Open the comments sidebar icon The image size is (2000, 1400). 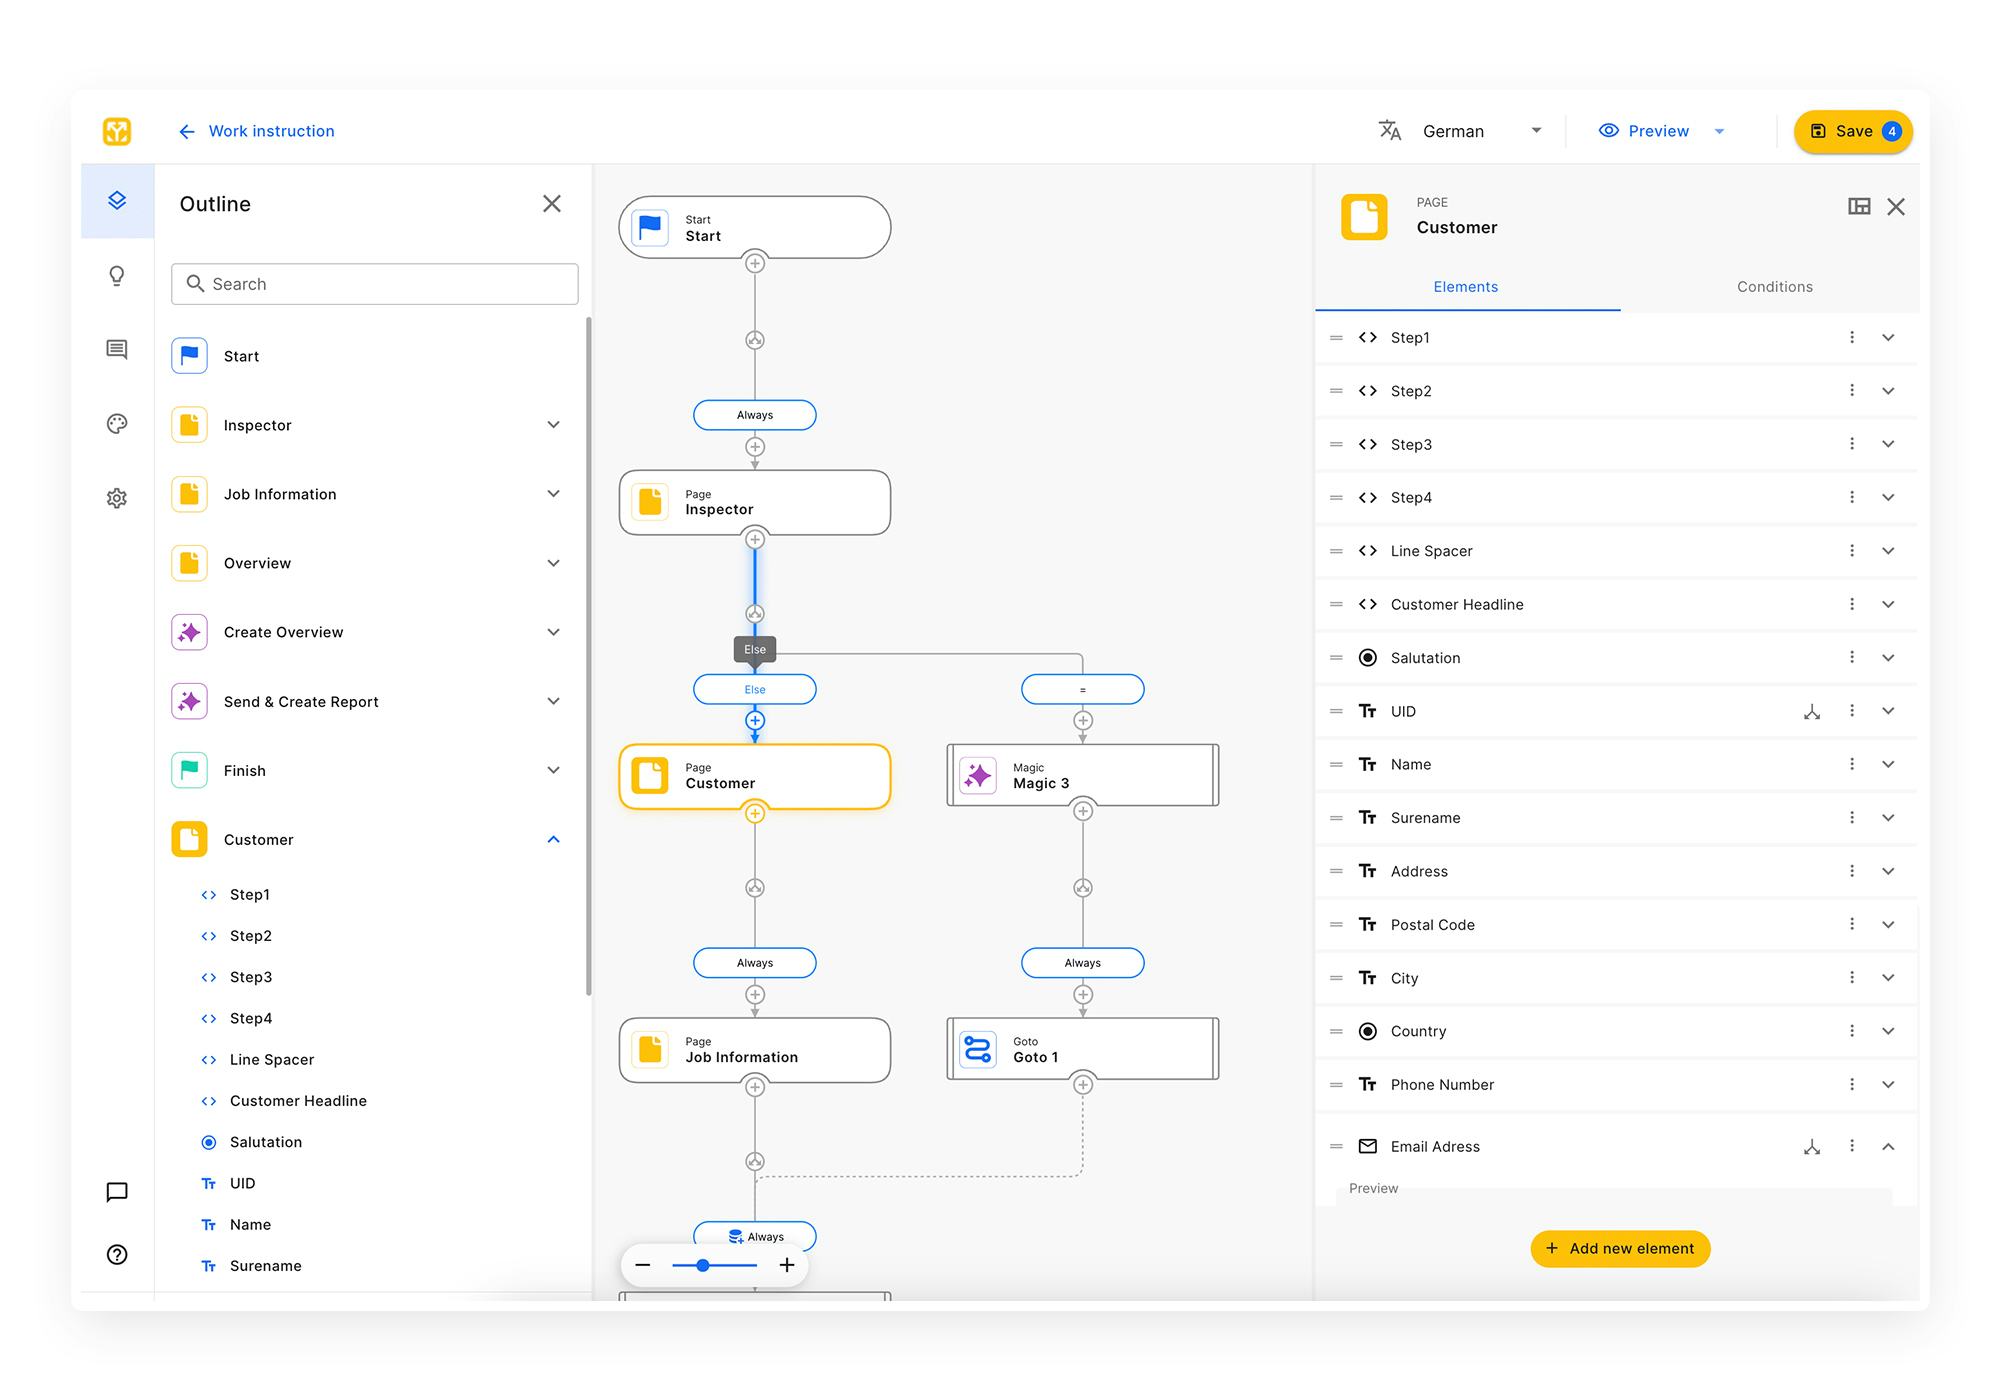[x=117, y=349]
